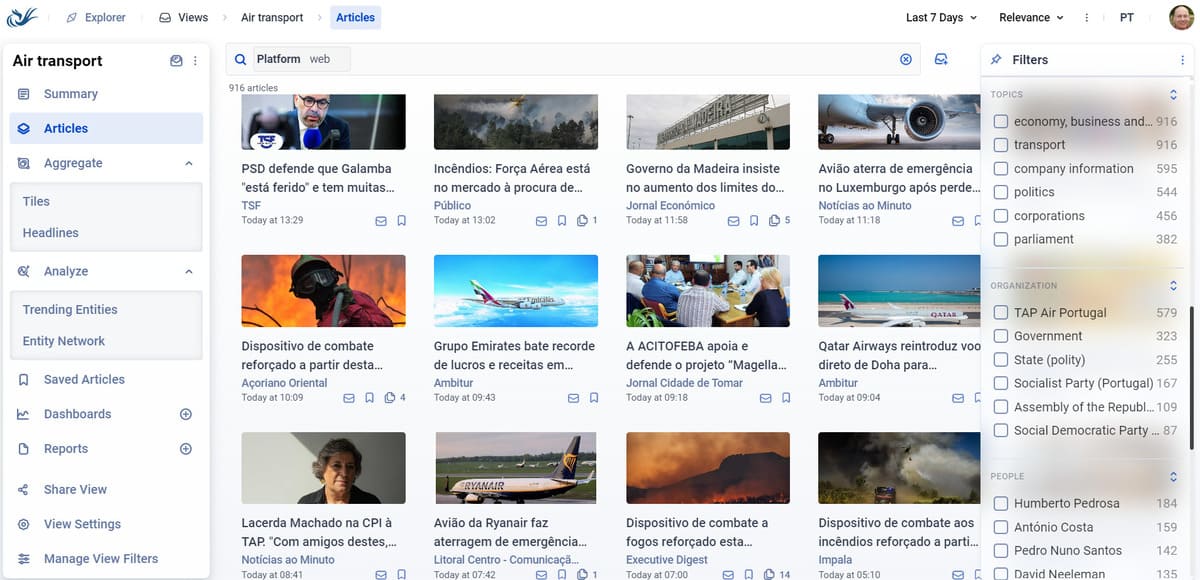Go to Explorer in the breadcrumb
The image size is (1200, 580).
[96, 18]
